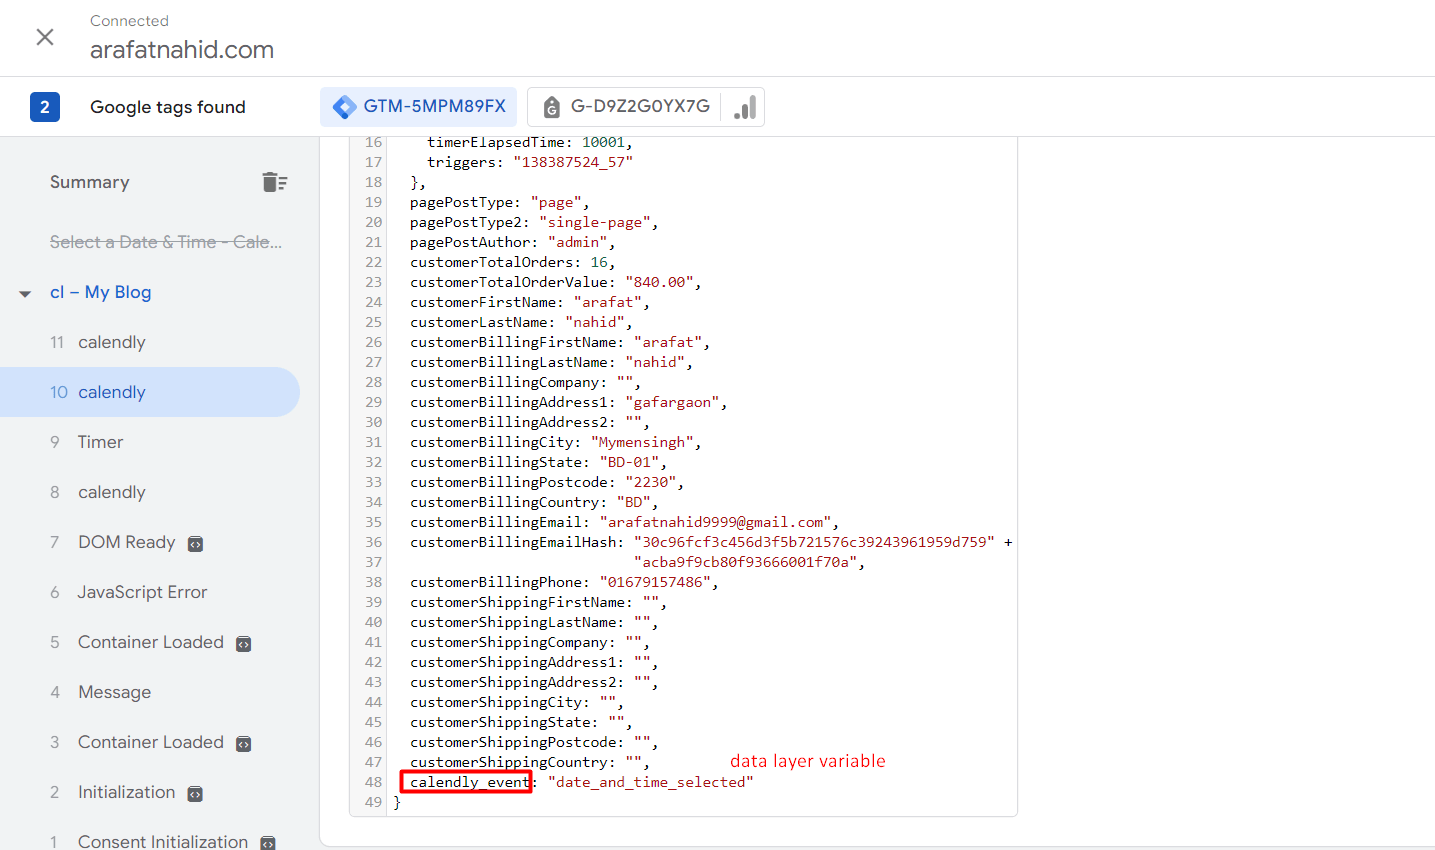The height and width of the screenshot is (850, 1435).
Task: Select event 4 Message
Action: (150, 692)
